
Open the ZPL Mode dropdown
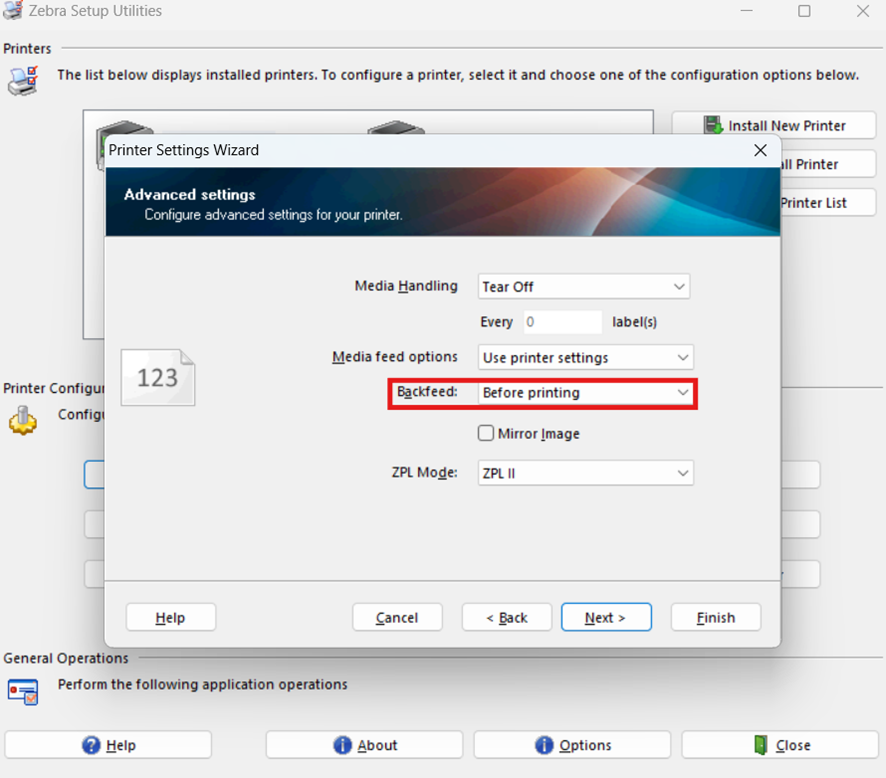coord(585,473)
